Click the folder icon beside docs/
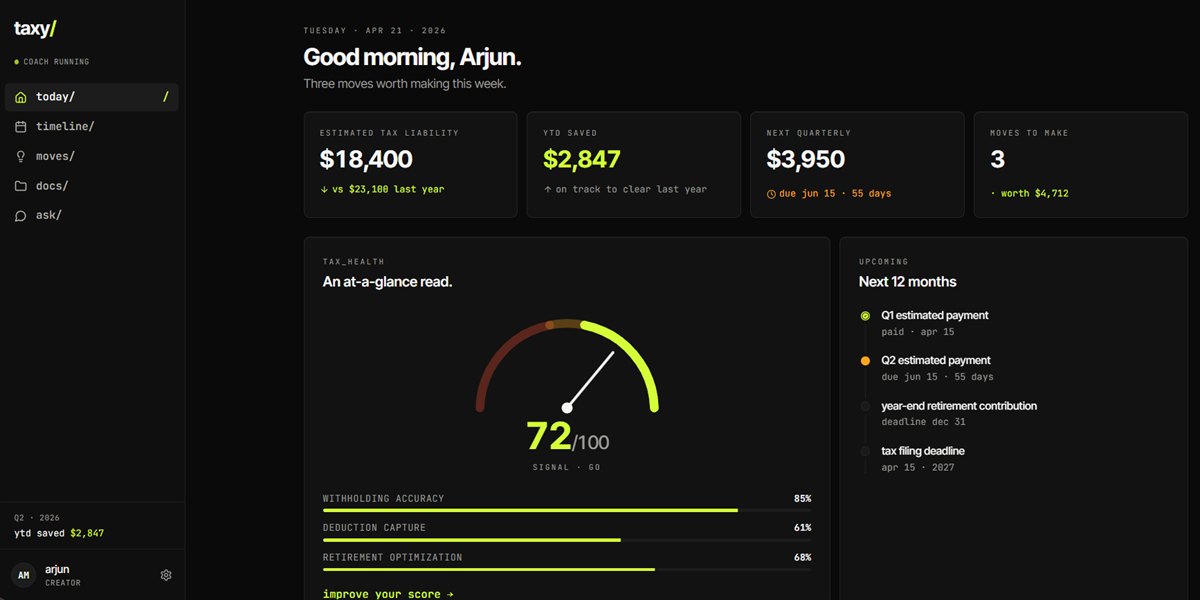The height and width of the screenshot is (600, 1200). 21,186
